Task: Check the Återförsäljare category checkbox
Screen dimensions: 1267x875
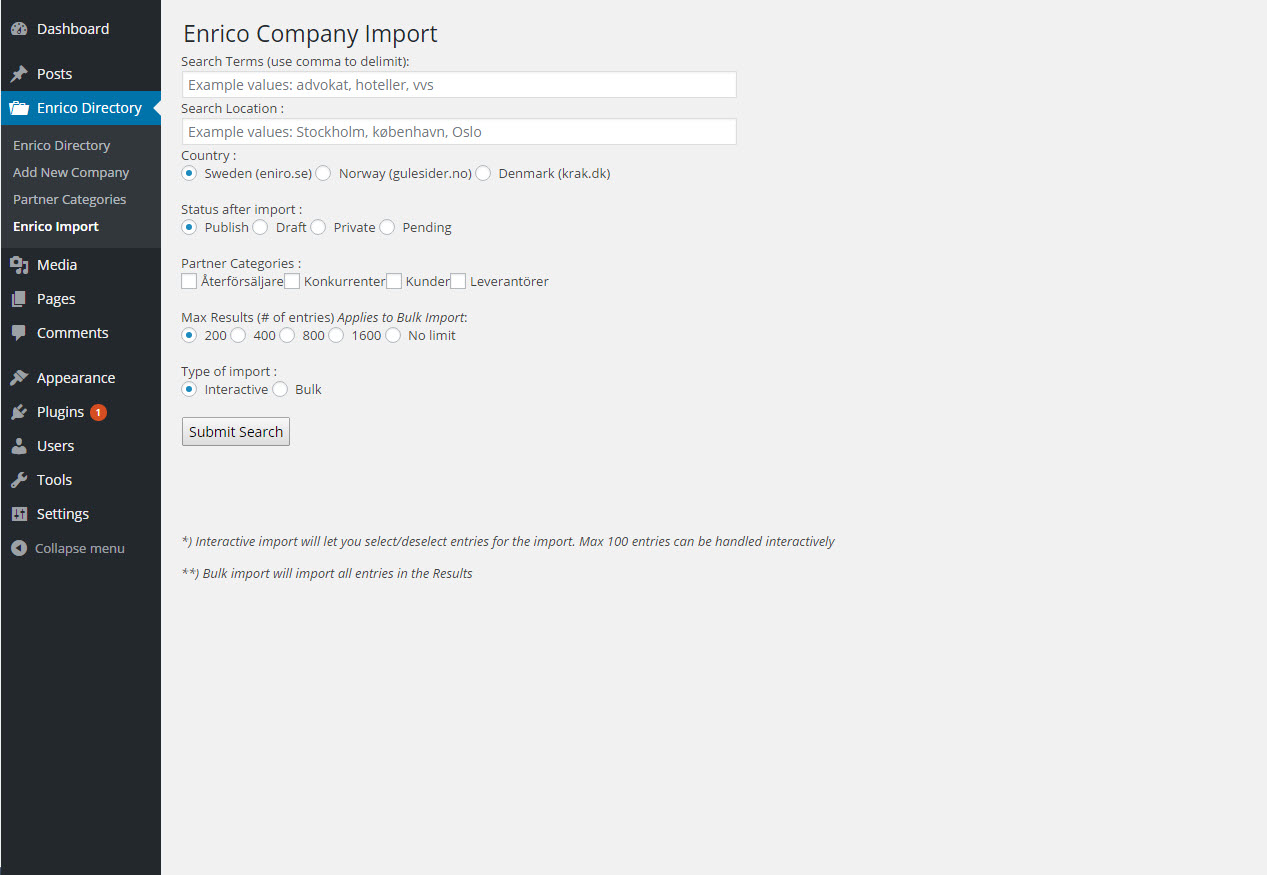Action: (189, 281)
